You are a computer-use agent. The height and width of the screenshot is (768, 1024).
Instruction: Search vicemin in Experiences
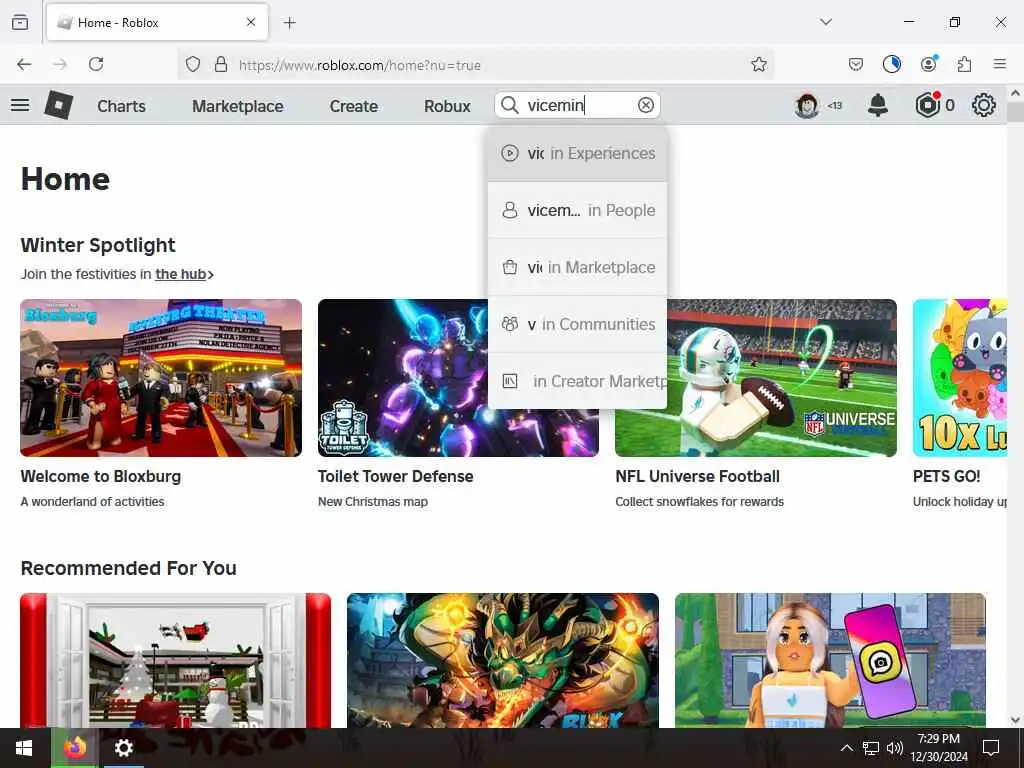click(x=577, y=153)
